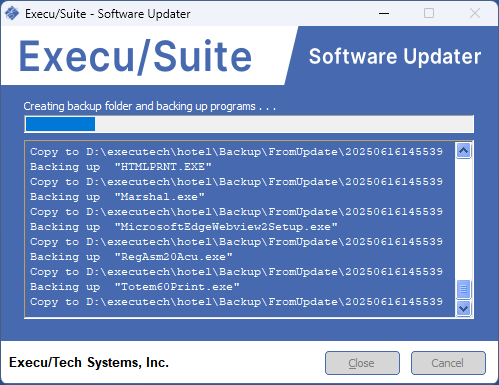Click the Execu/Suite logo banner
This screenshot has height=385, width=499.
[135, 56]
